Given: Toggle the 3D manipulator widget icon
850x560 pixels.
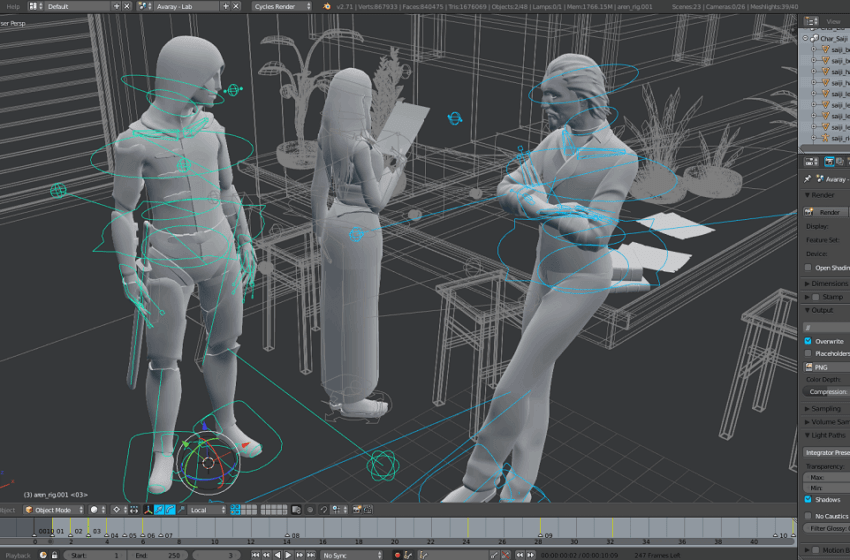Looking at the screenshot, I should click(x=147, y=510).
